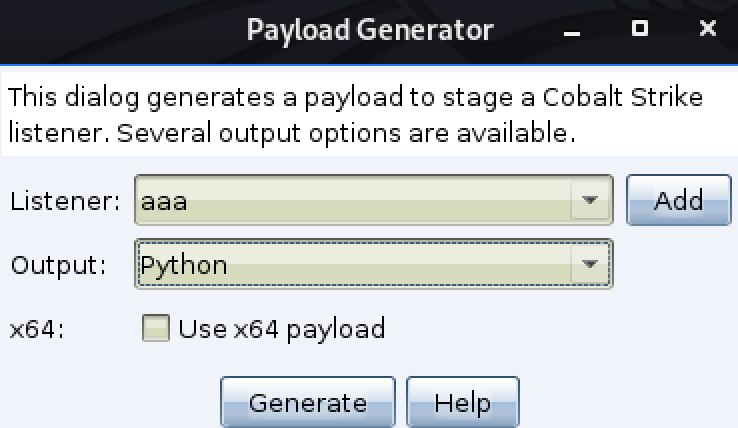Open Help for the payload dialog
The height and width of the screenshot is (428, 738).
[463, 403]
